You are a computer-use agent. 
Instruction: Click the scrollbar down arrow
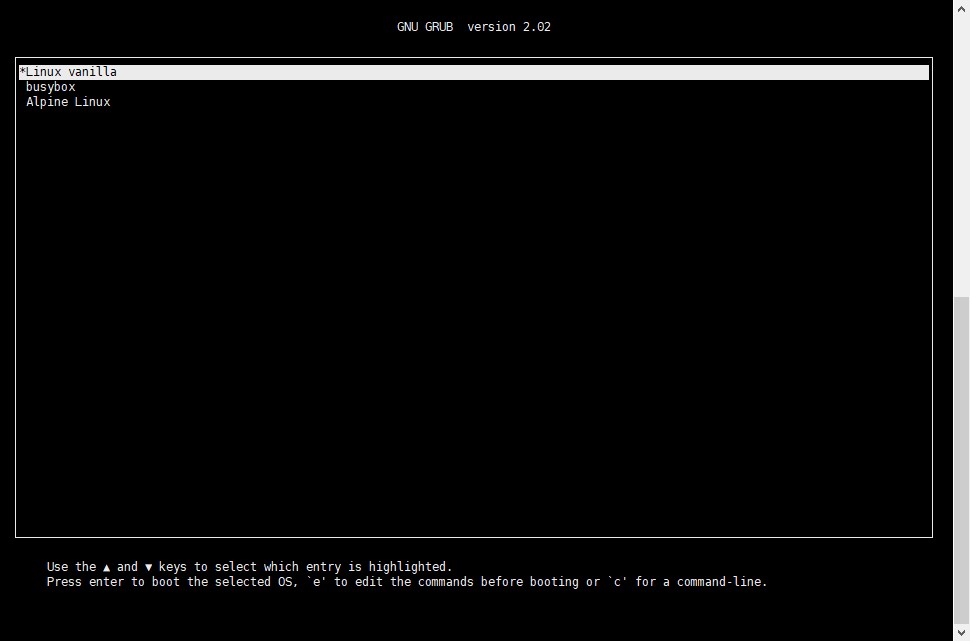961,633
